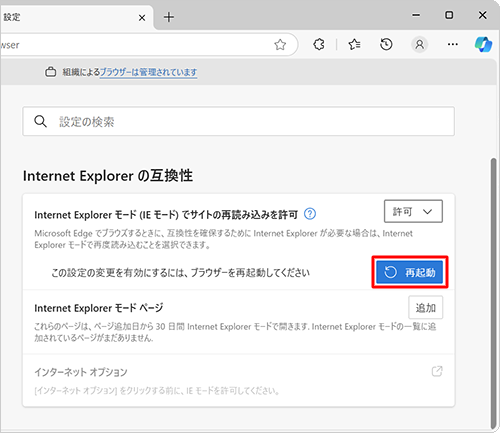Screen dimensions: 500x433
Task: Open browsing History icon
Action: tap(386, 44)
